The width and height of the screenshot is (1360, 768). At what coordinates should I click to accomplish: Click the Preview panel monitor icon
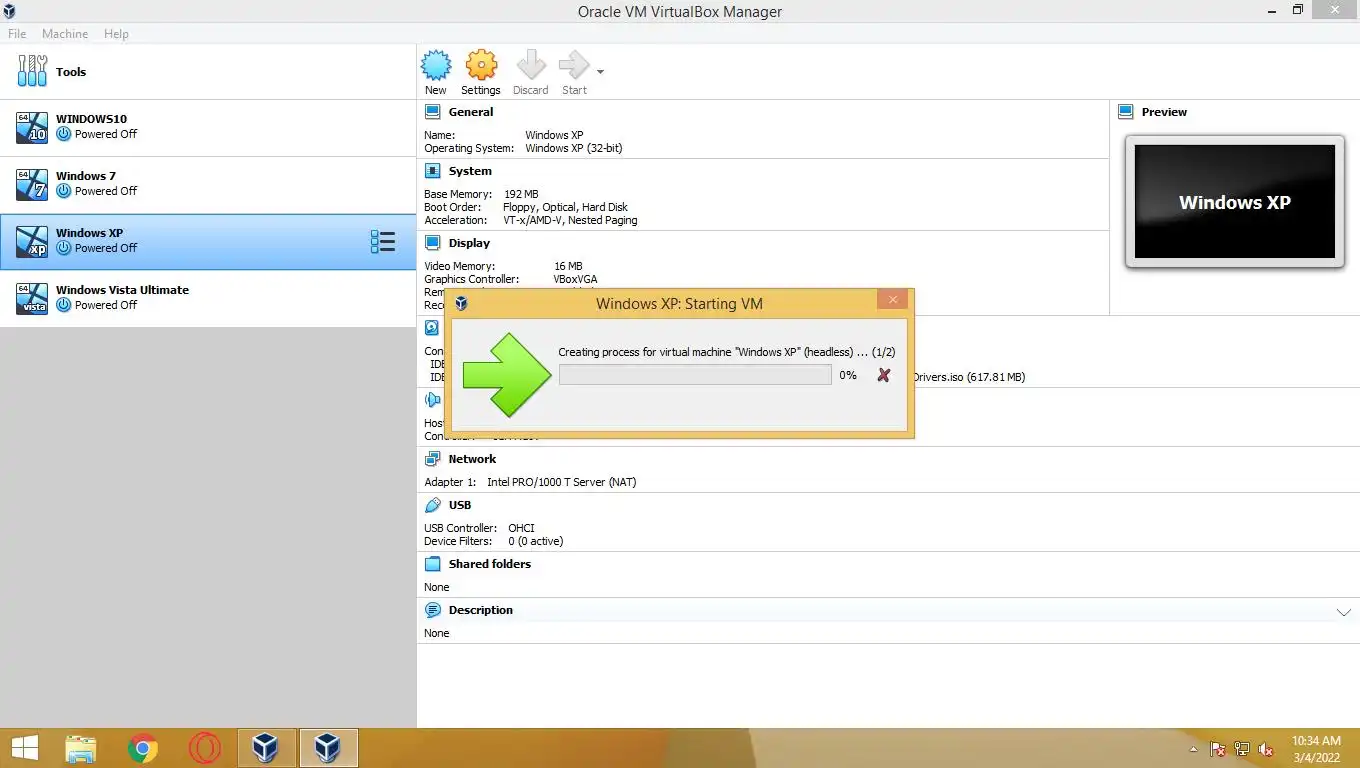1126,112
